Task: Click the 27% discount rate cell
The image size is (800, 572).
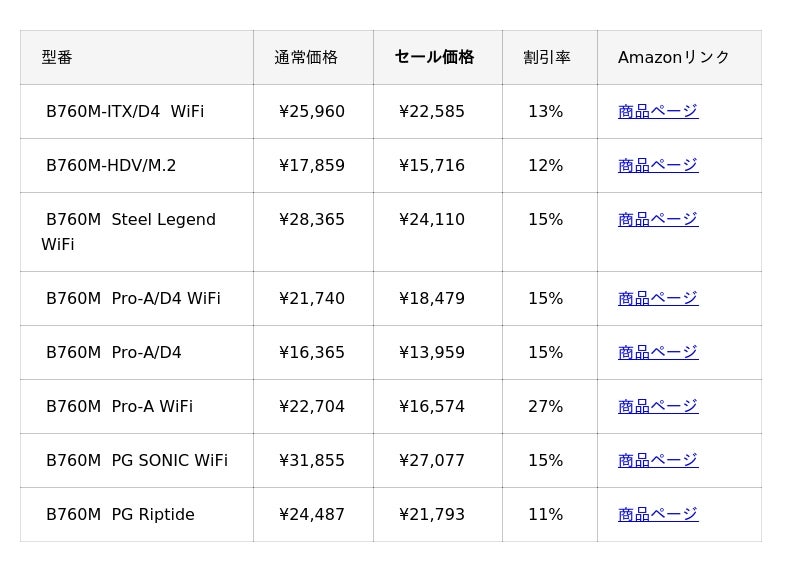Action: coord(545,406)
